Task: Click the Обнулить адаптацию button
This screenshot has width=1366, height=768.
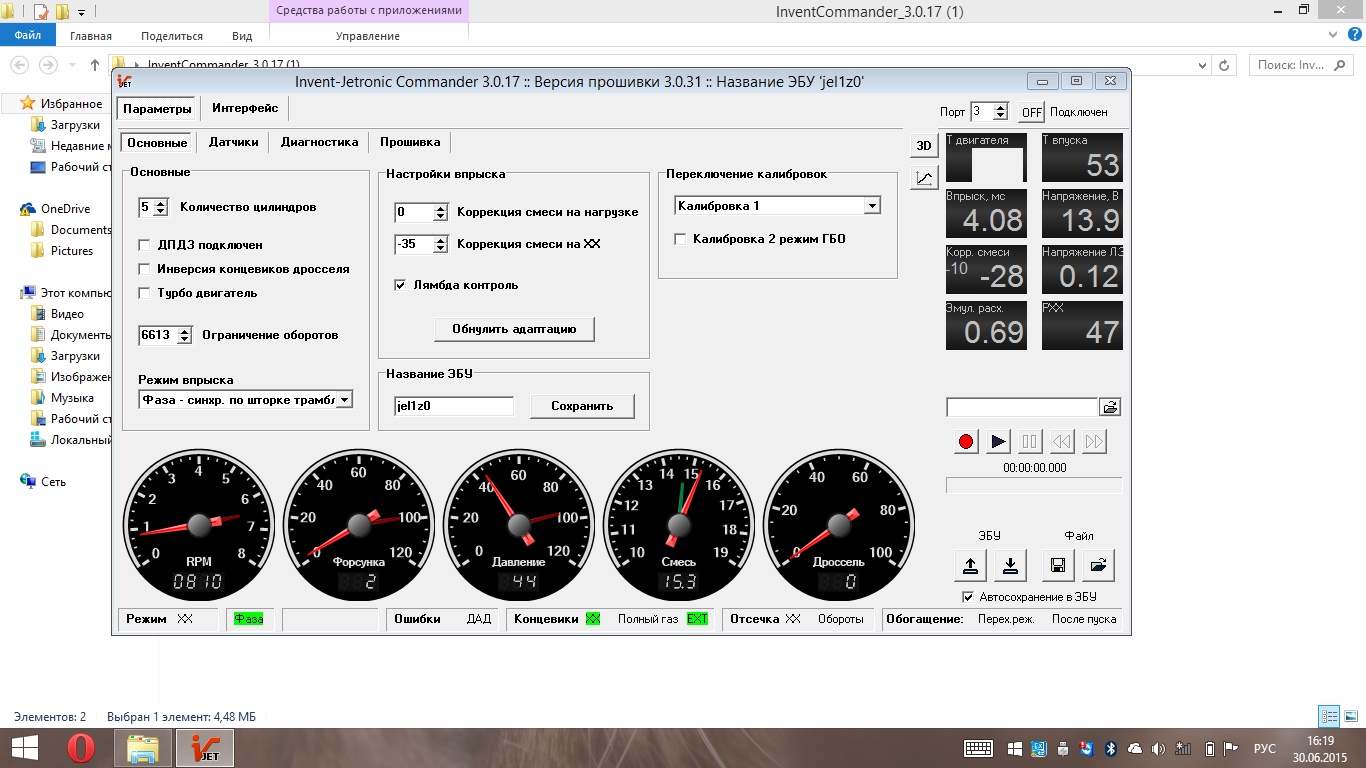Action: [x=514, y=329]
